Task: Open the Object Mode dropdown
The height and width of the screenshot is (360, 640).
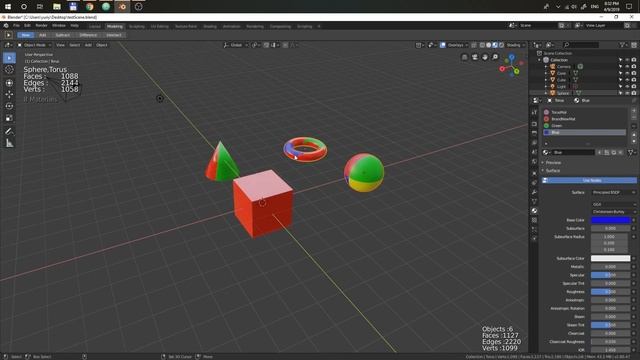Action: pos(34,45)
